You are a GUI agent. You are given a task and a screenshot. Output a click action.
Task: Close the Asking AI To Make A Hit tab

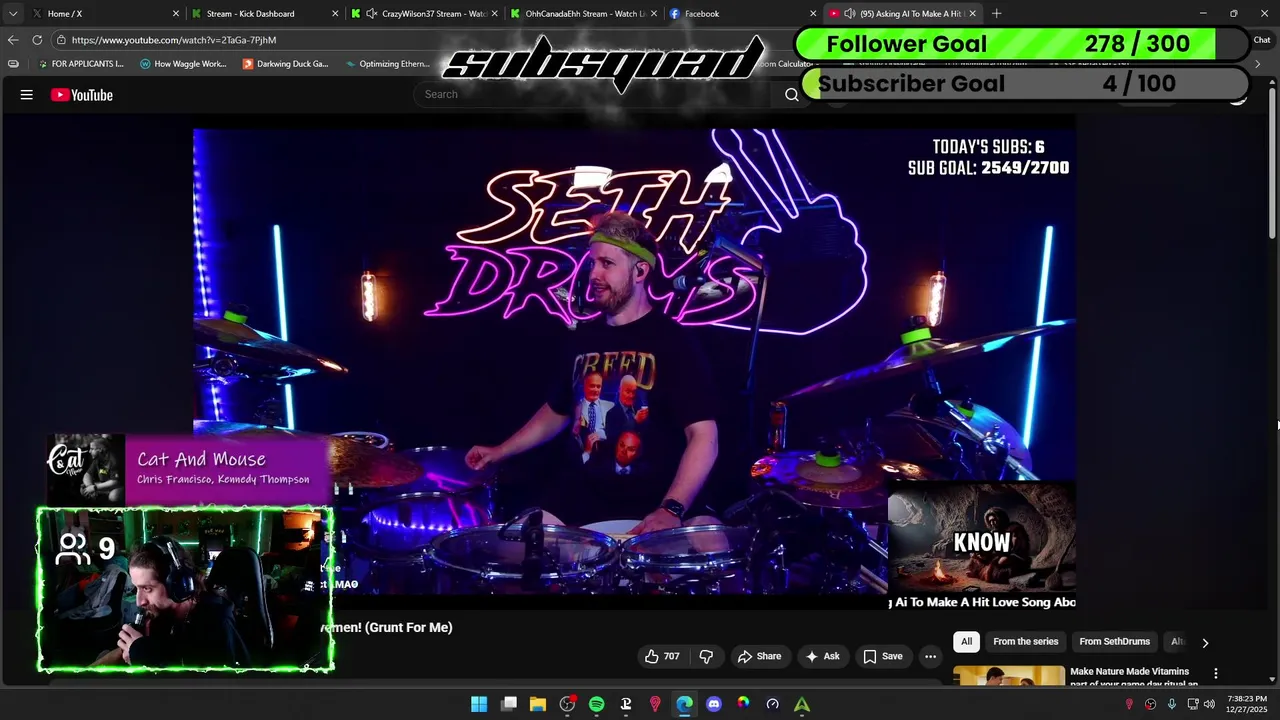click(972, 14)
